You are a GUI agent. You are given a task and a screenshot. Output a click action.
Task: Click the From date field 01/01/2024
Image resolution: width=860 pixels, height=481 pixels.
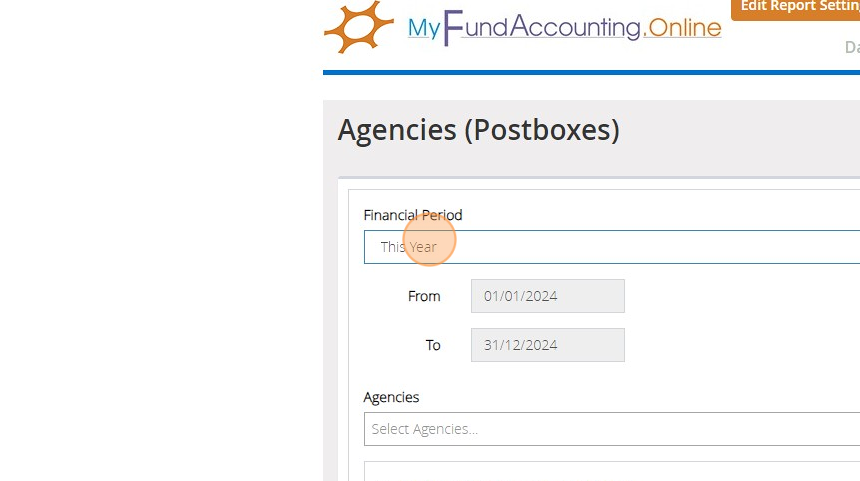click(547, 296)
